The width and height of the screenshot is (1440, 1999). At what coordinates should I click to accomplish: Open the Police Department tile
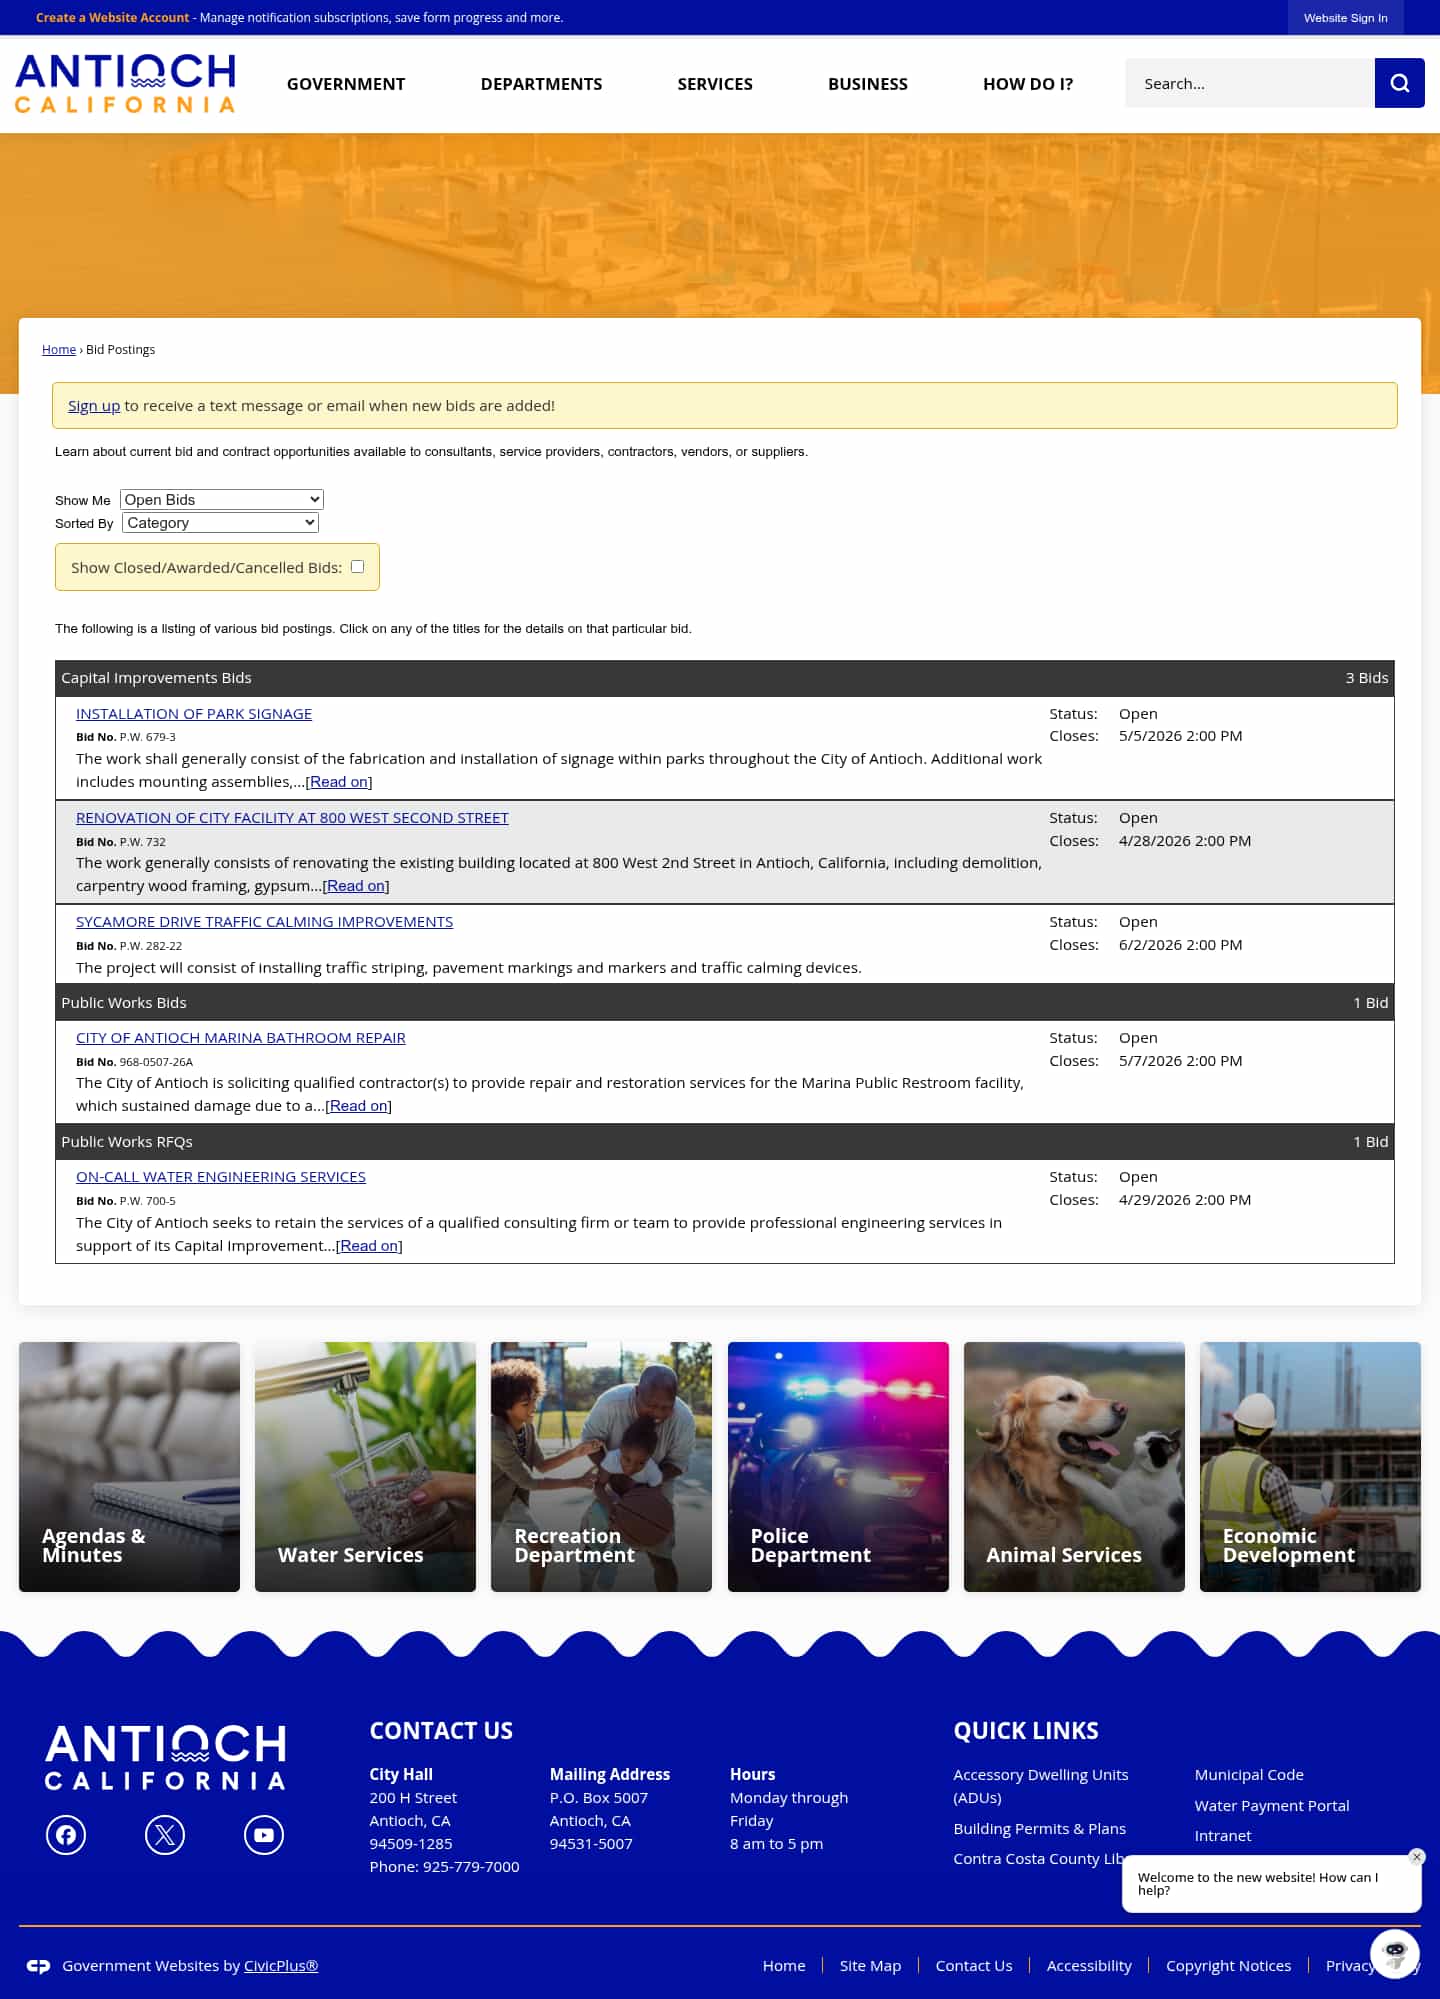[x=838, y=1466]
